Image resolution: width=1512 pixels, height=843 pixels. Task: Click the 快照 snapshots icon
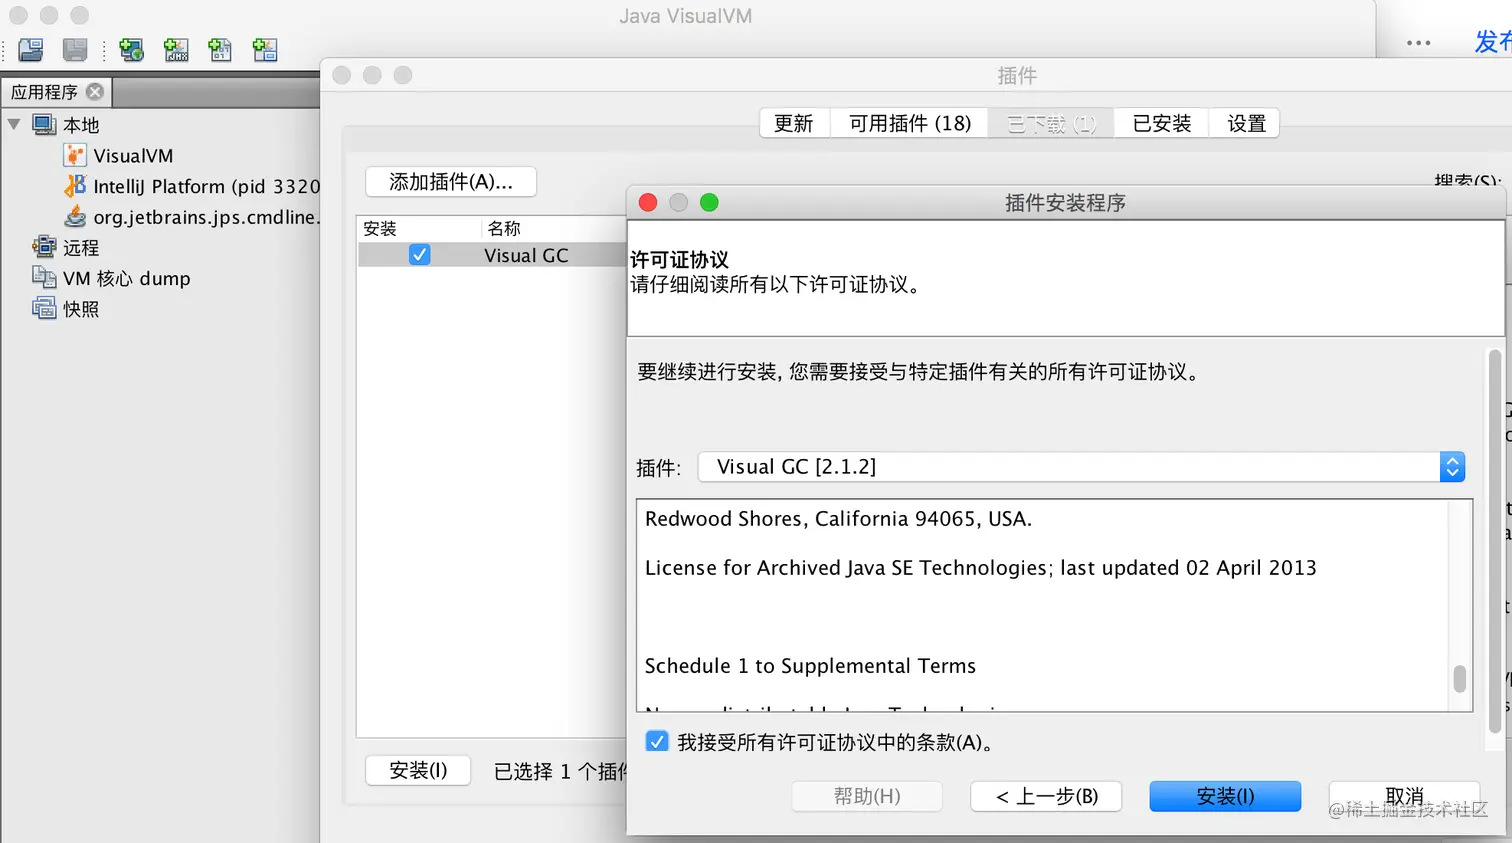coord(44,308)
